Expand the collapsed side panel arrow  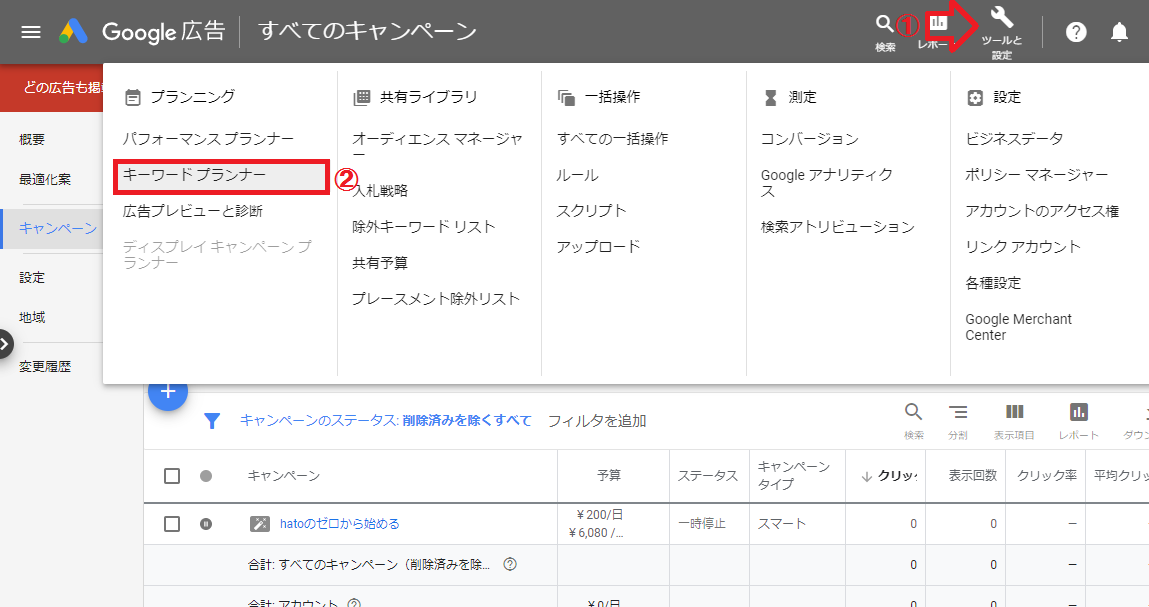5,343
